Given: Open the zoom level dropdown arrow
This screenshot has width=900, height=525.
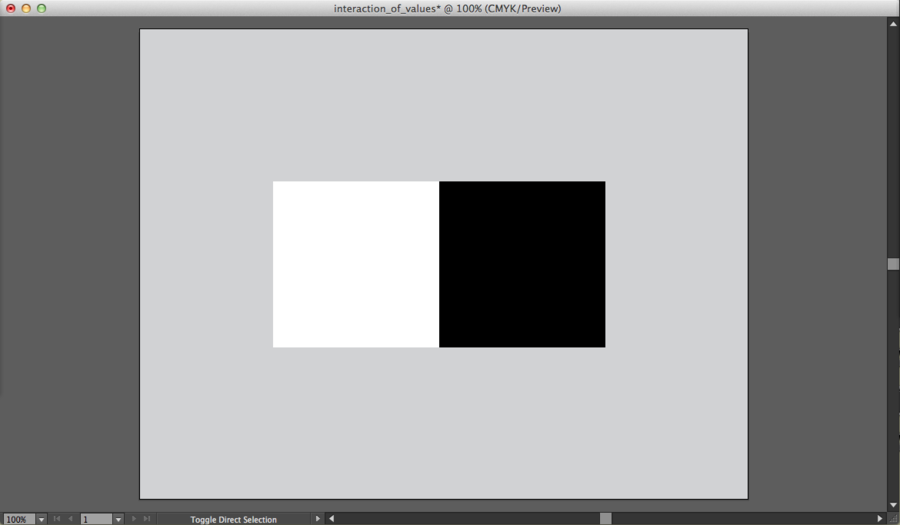Looking at the screenshot, I should coord(42,519).
